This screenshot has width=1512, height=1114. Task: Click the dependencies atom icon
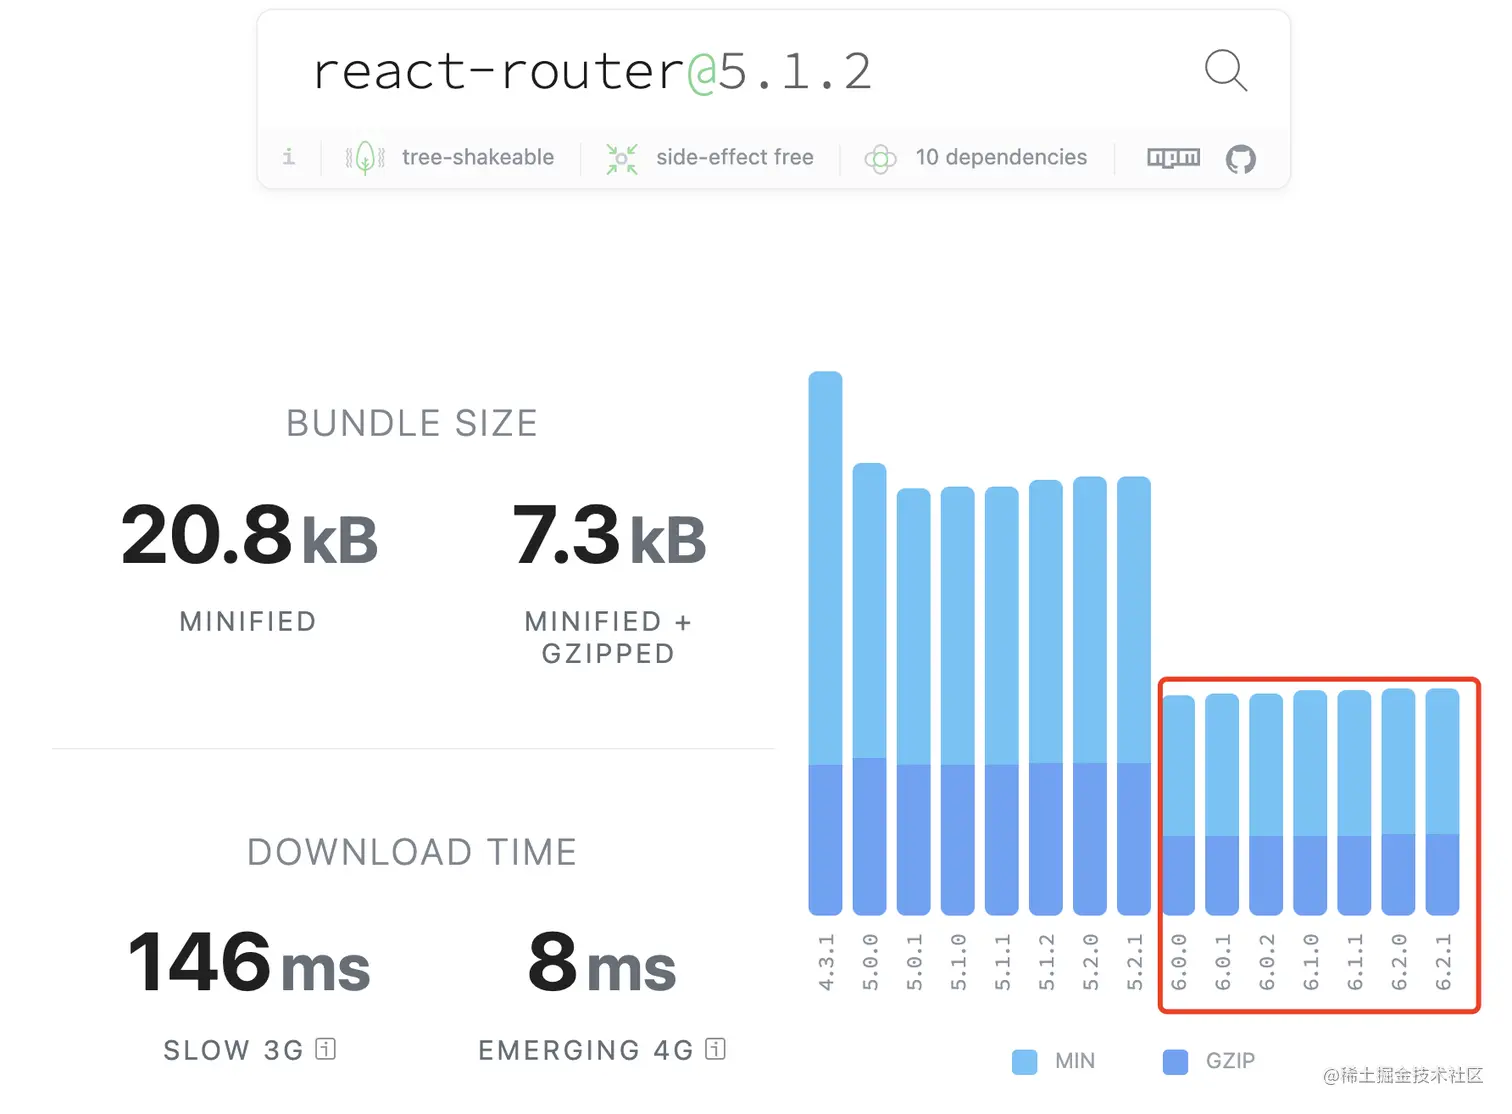pos(880,159)
